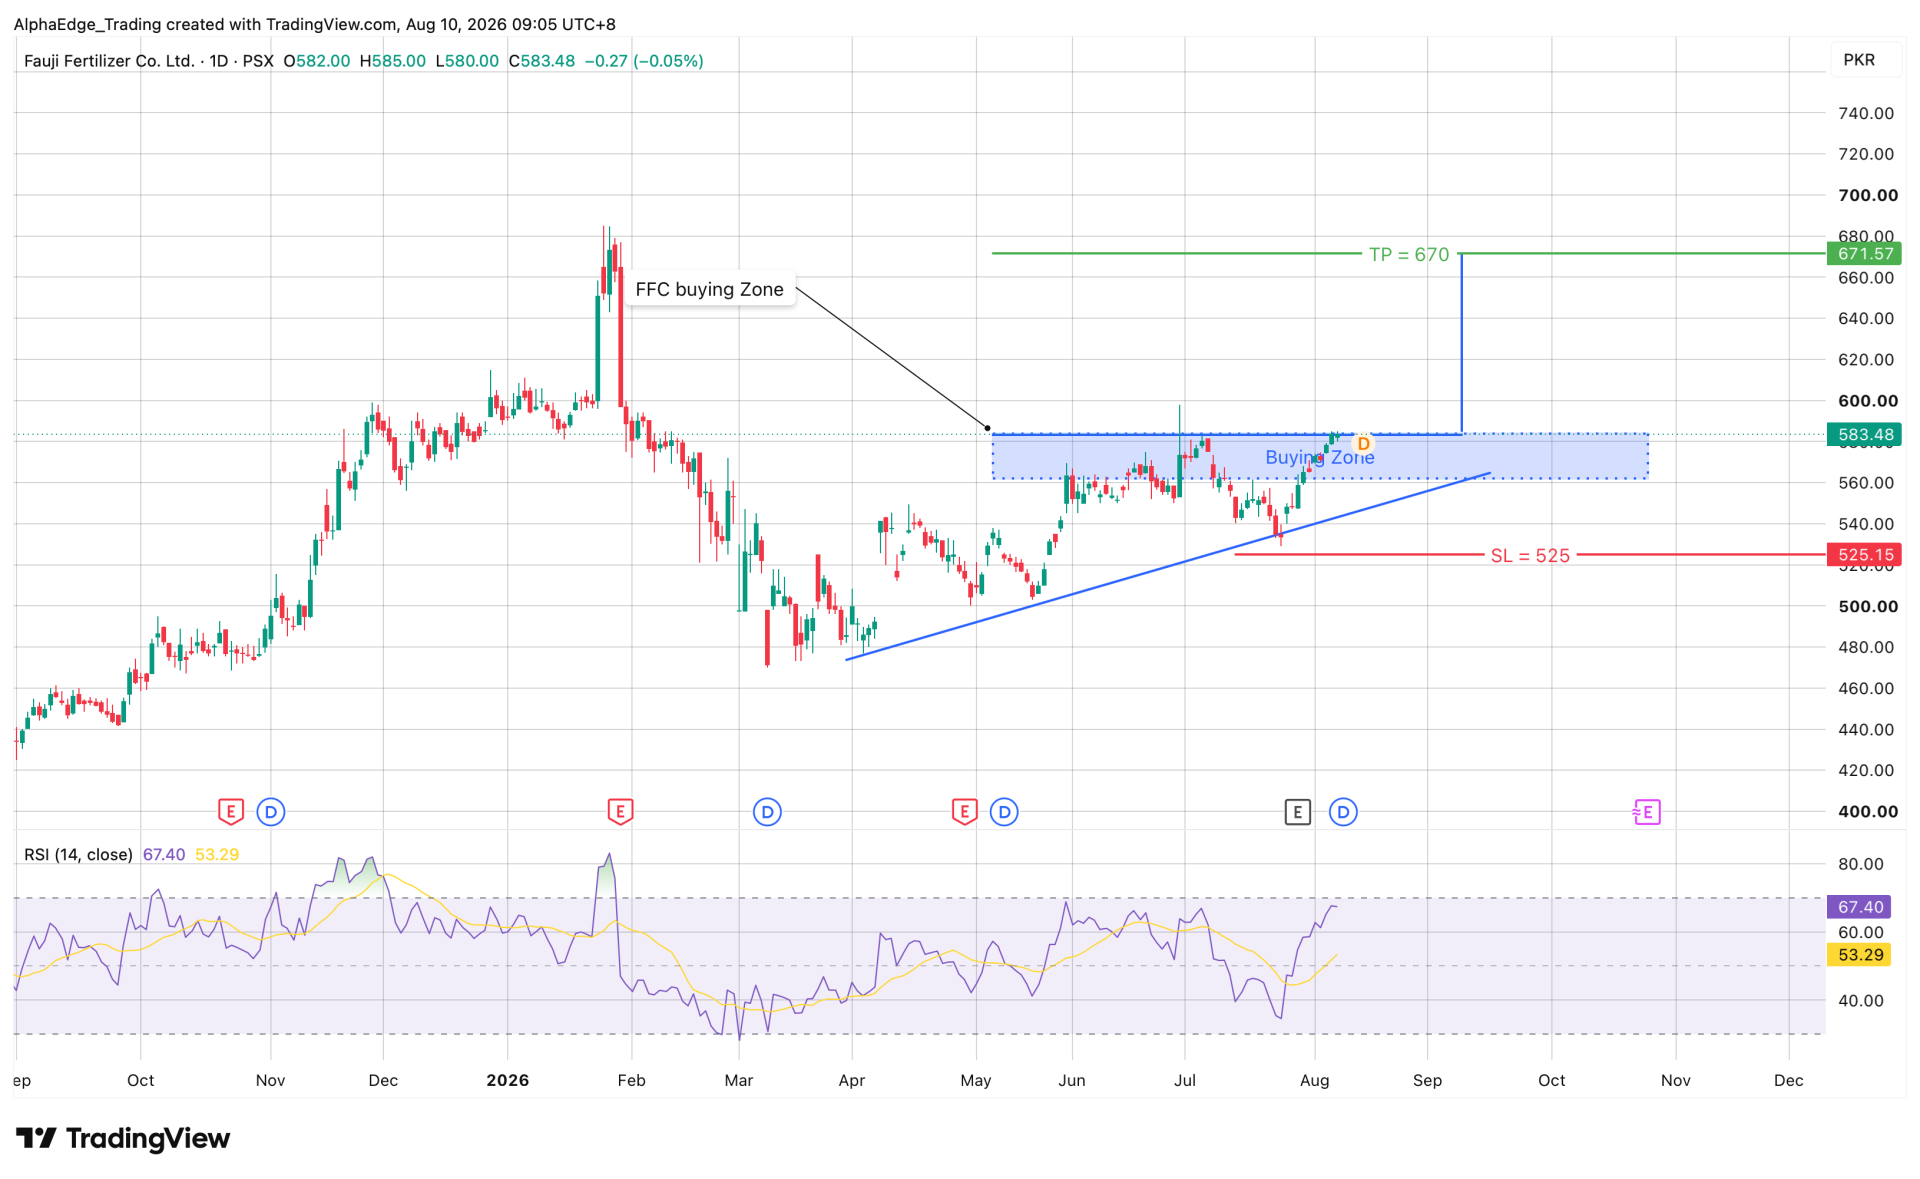Click the Jun label on time axis
Screen dimensions: 1920x1179
1072,1080
